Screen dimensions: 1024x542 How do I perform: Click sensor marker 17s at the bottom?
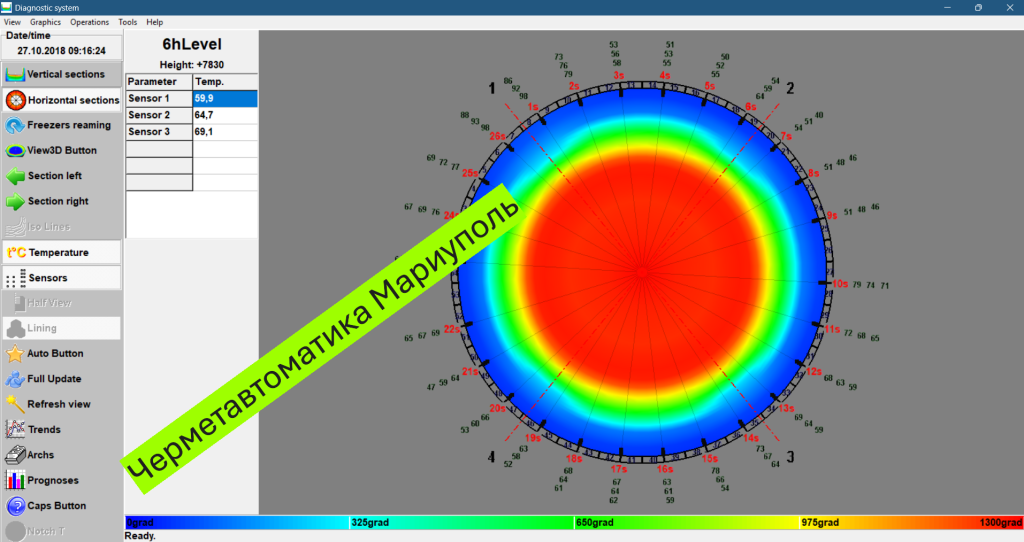618,469
